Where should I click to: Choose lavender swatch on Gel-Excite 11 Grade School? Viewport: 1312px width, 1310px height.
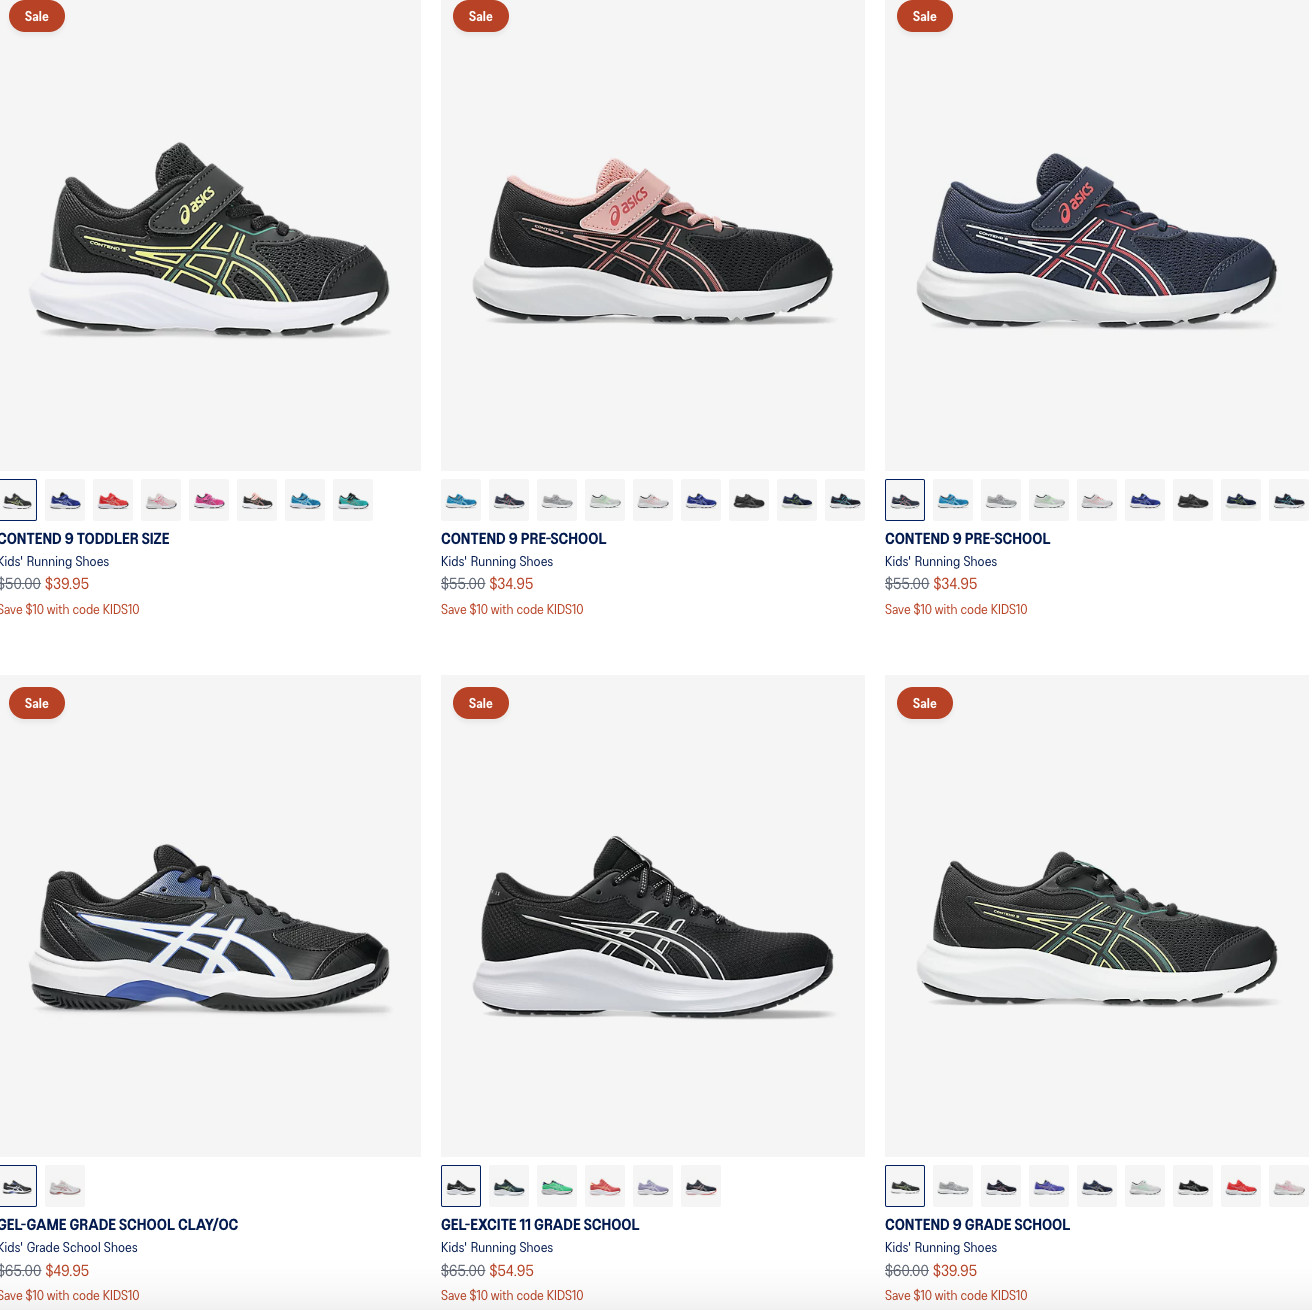[653, 1186]
